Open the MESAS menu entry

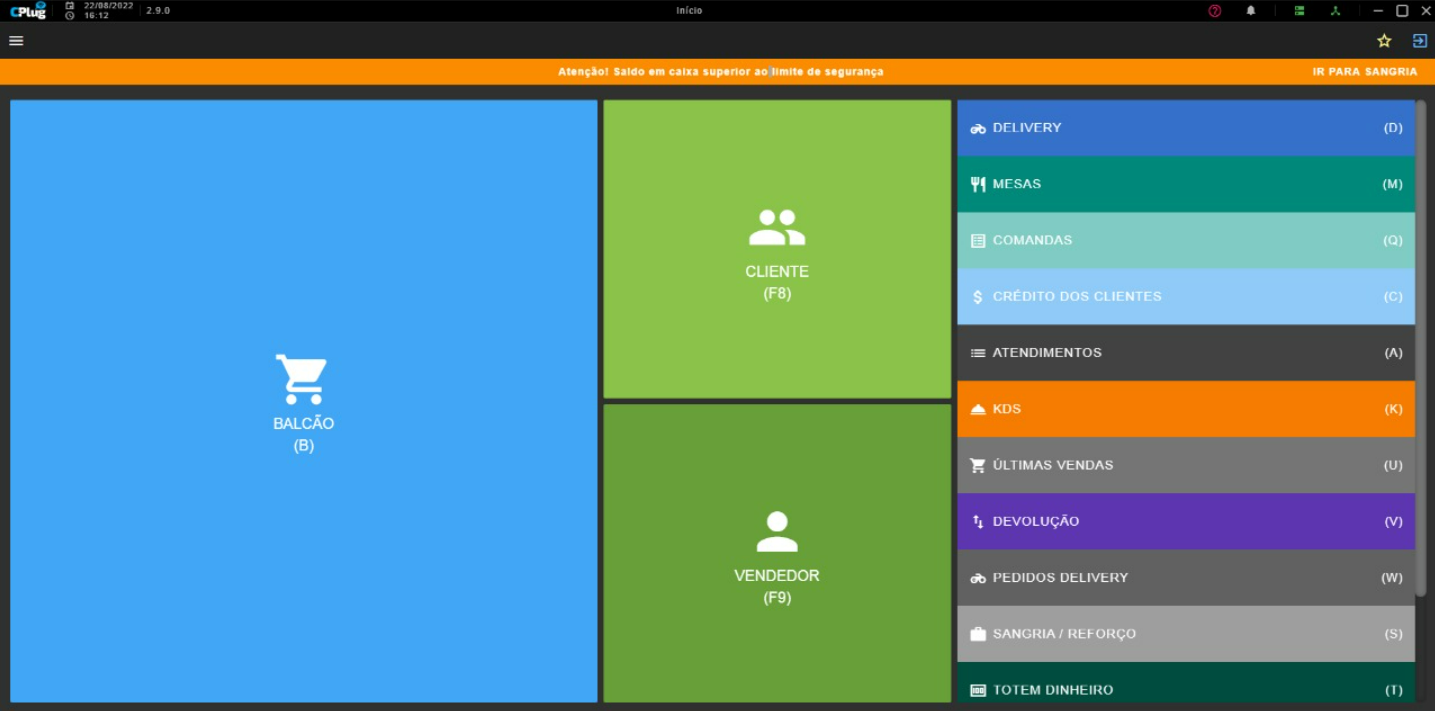point(1186,184)
